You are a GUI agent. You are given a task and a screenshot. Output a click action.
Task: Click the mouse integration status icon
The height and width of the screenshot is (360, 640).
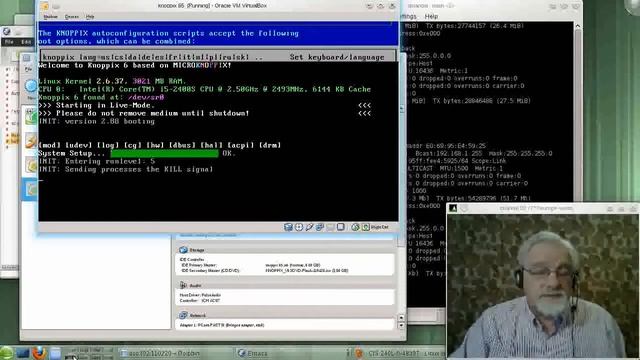pos(355,227)
